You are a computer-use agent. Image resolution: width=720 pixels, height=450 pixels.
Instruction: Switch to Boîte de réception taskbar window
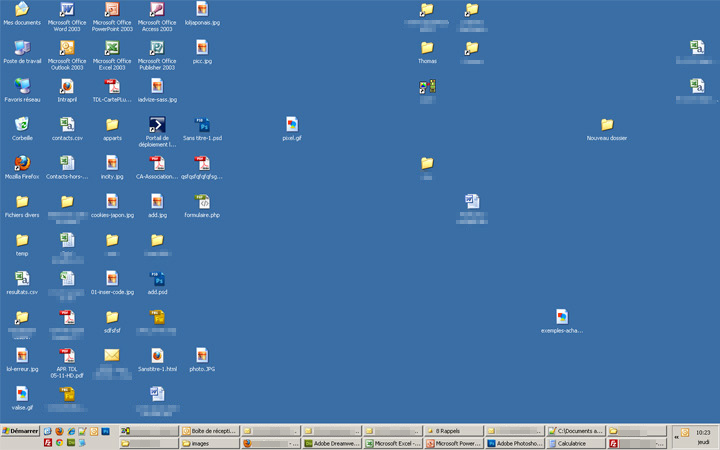coord(210,431)
